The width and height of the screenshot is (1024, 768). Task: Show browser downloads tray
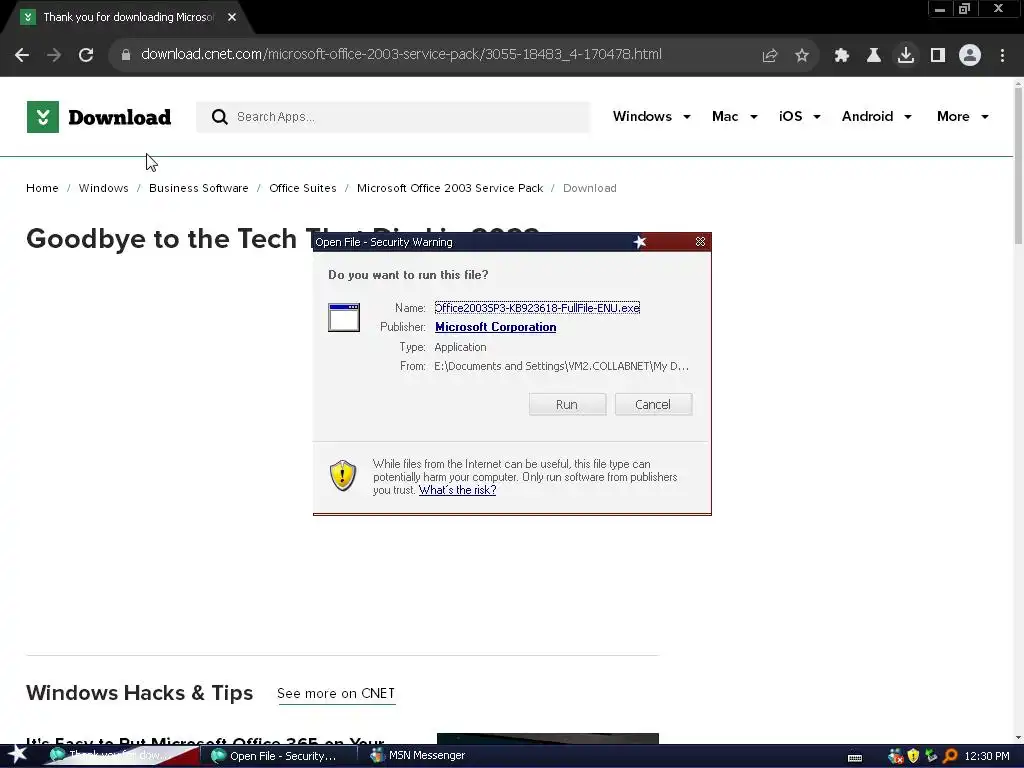(x=906, y=55)
